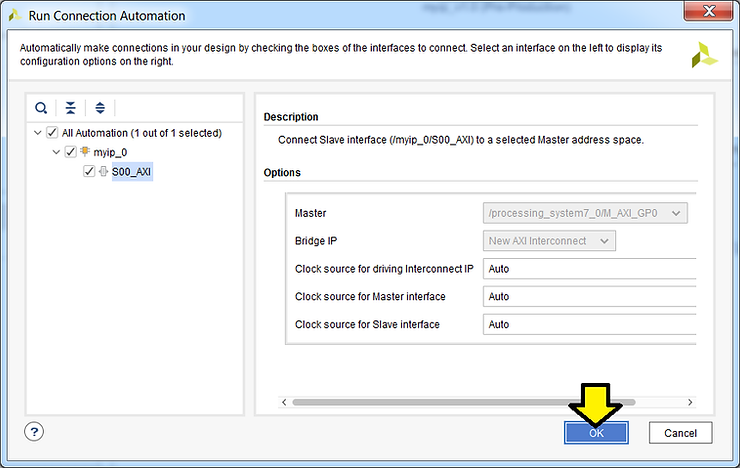Screen dimensions: 740x468
Task: Uncheck the S00_AXI checkbox
Action: point(89,171)
